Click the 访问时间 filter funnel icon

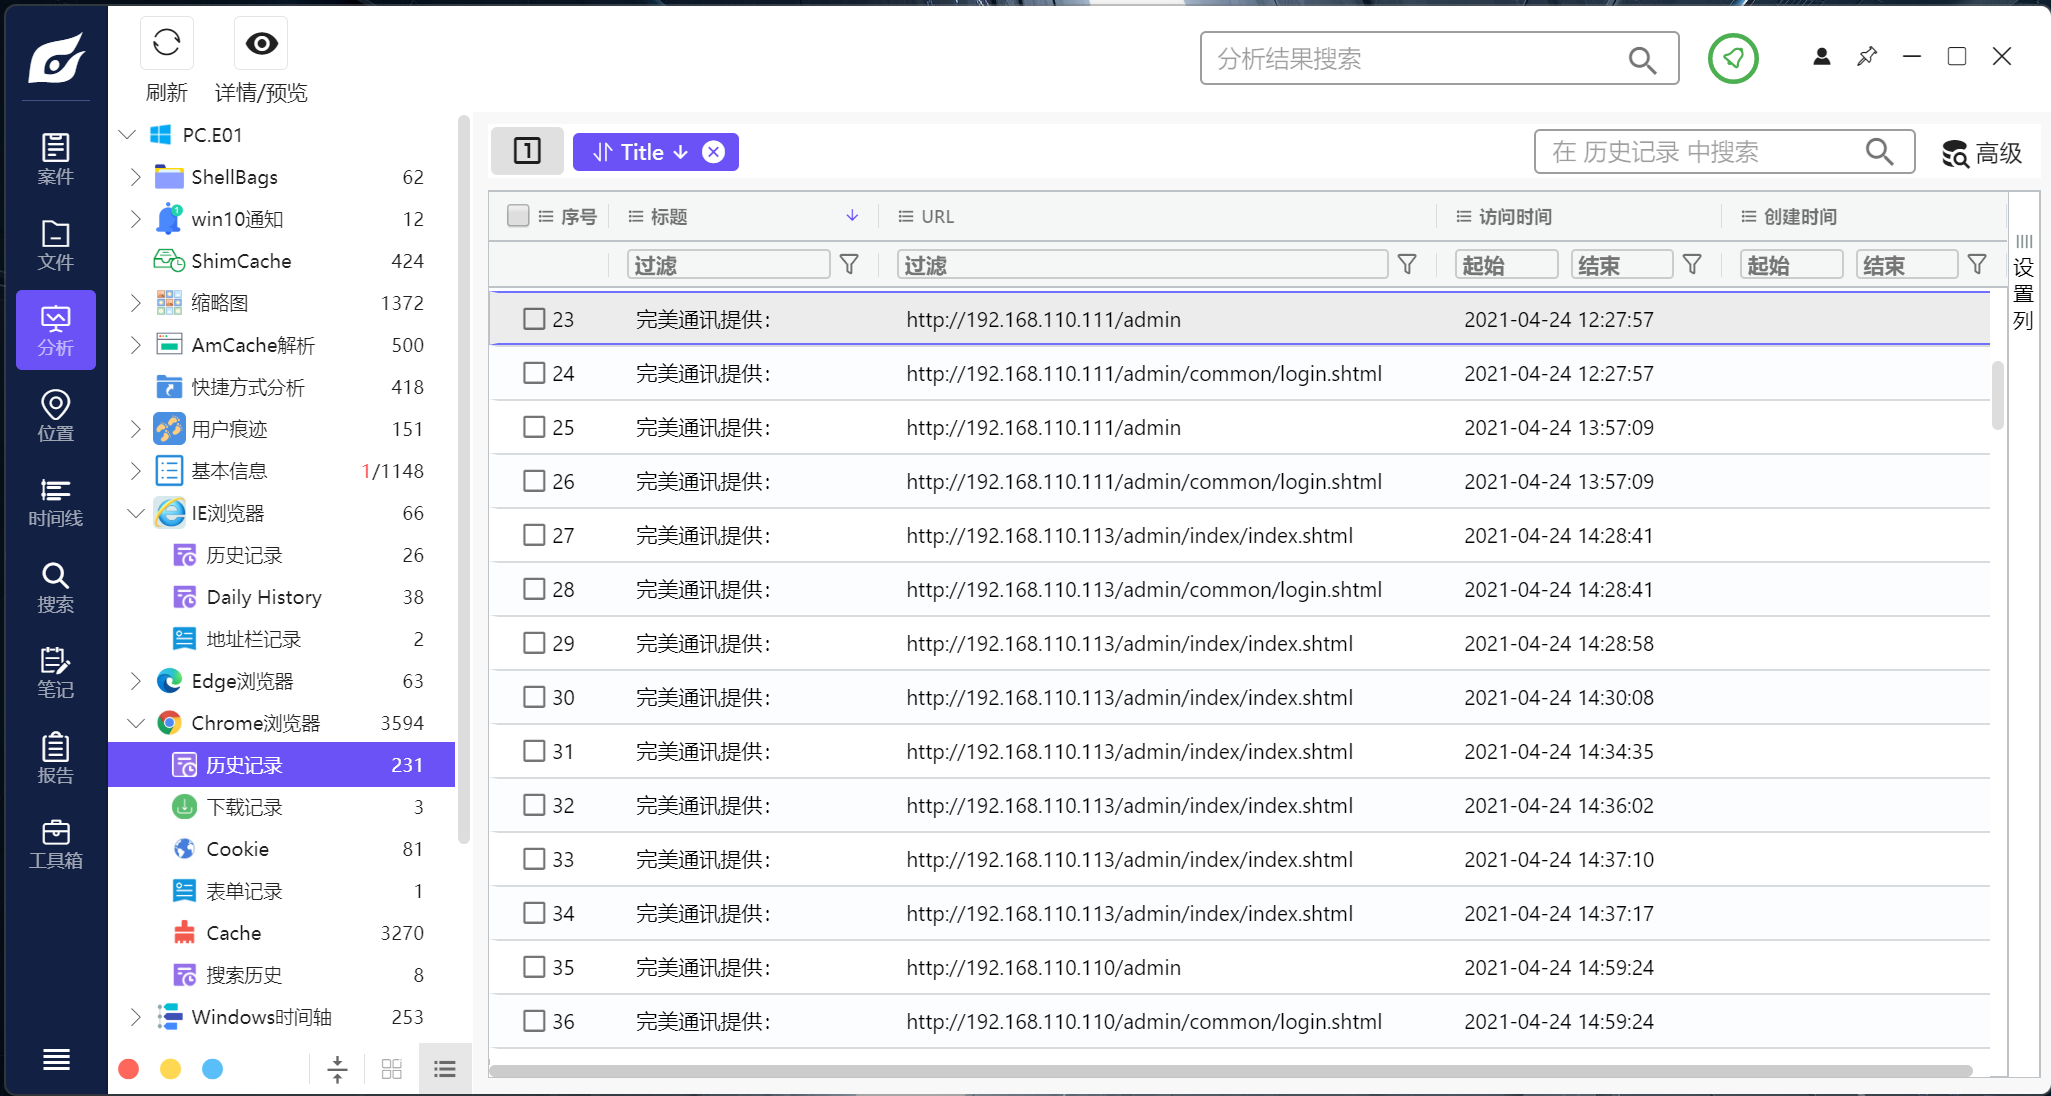click(x=1692, y=264)
